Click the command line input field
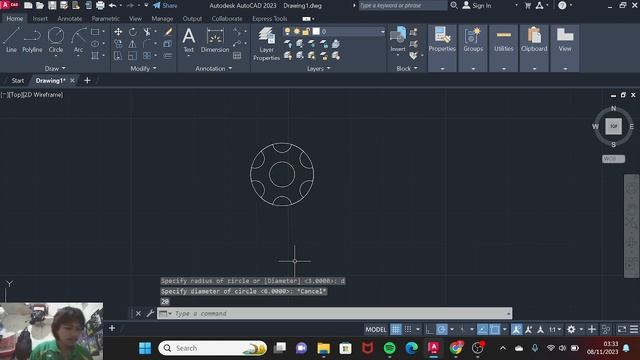 341,313
